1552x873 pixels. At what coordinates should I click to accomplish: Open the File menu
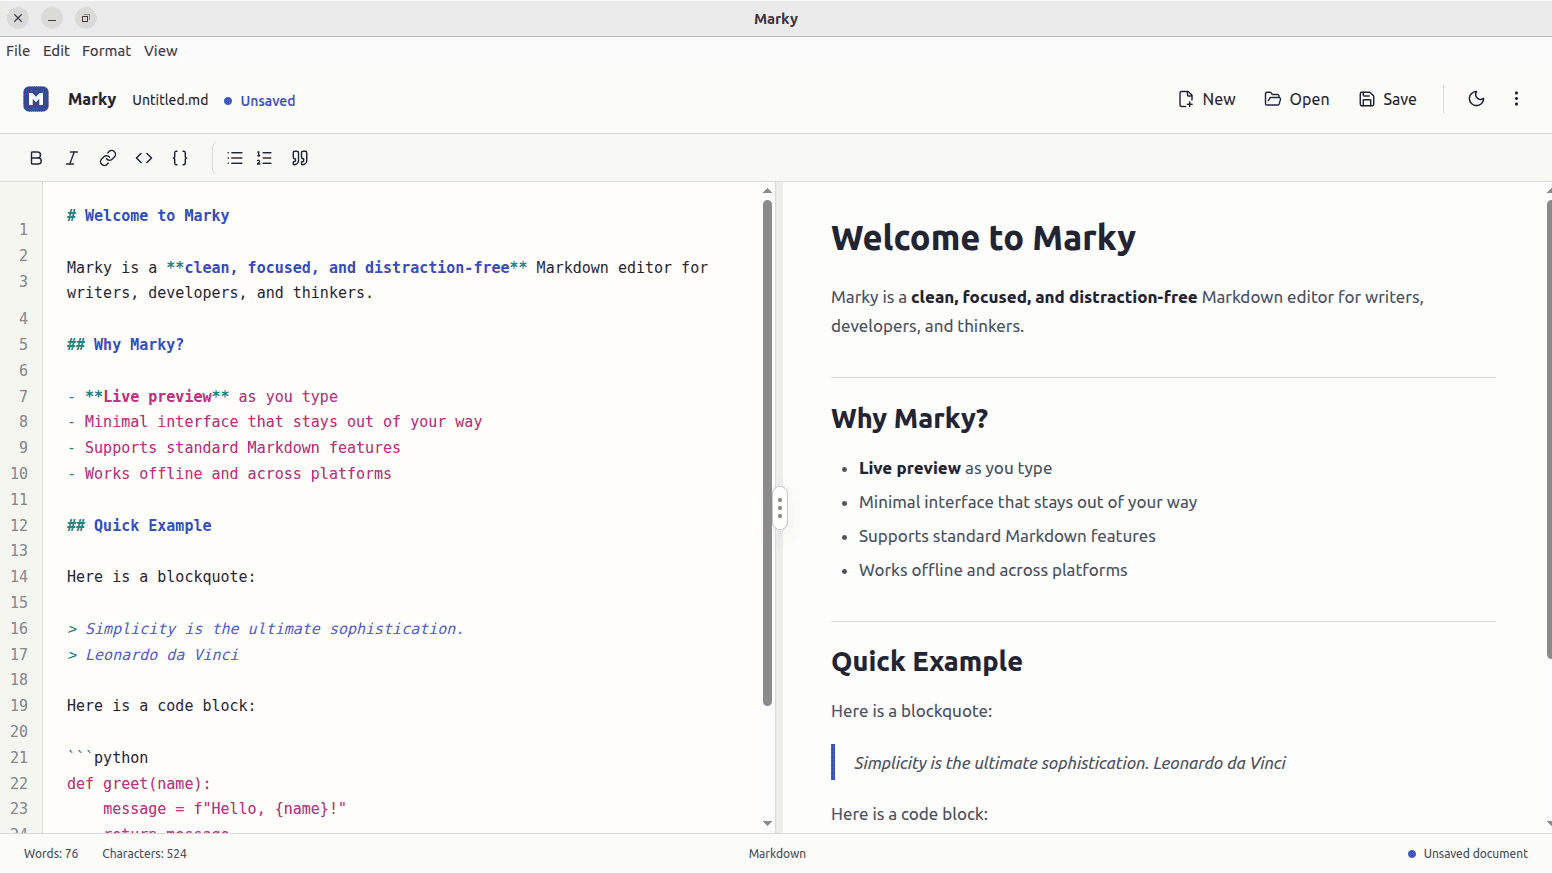[18, 51]
